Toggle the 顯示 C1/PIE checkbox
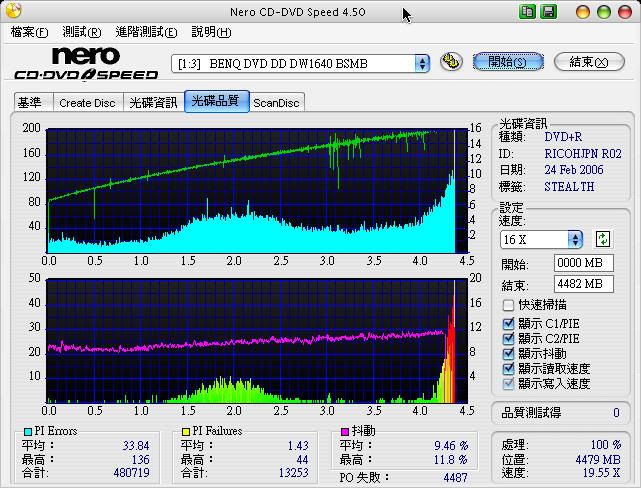Screen dimensions: 641x488 coord(508,324)
